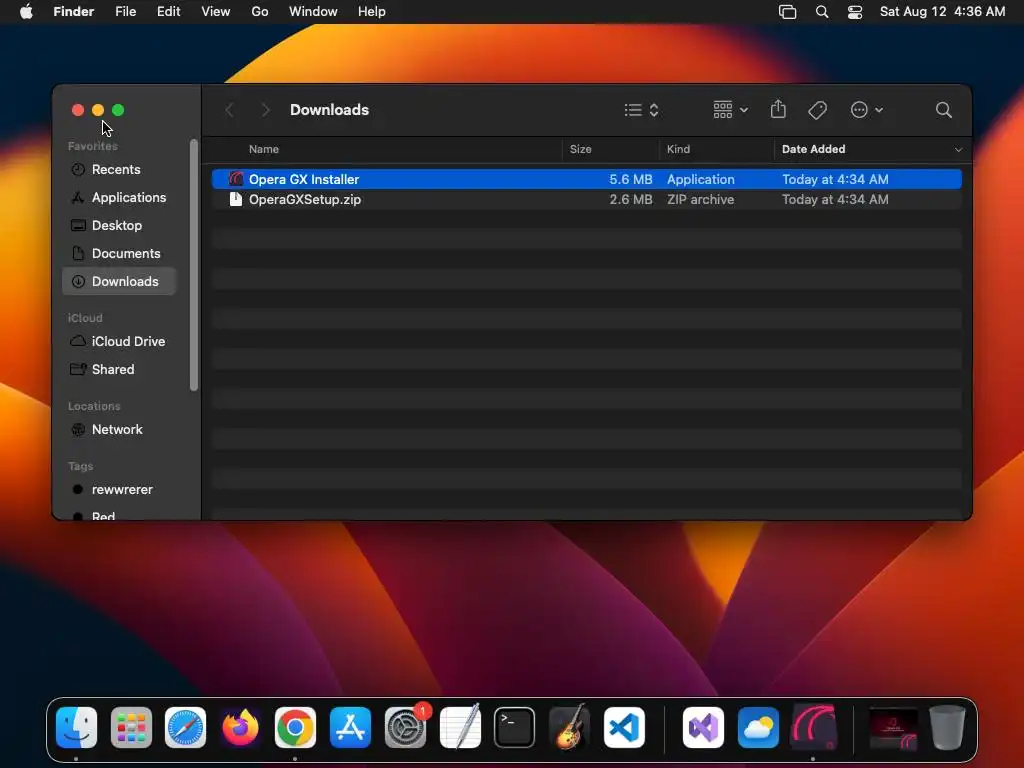Viewport: 1024px width, 768px height.
Task: Select the Opera GX Installer row
Action: (x=586, y=179)
